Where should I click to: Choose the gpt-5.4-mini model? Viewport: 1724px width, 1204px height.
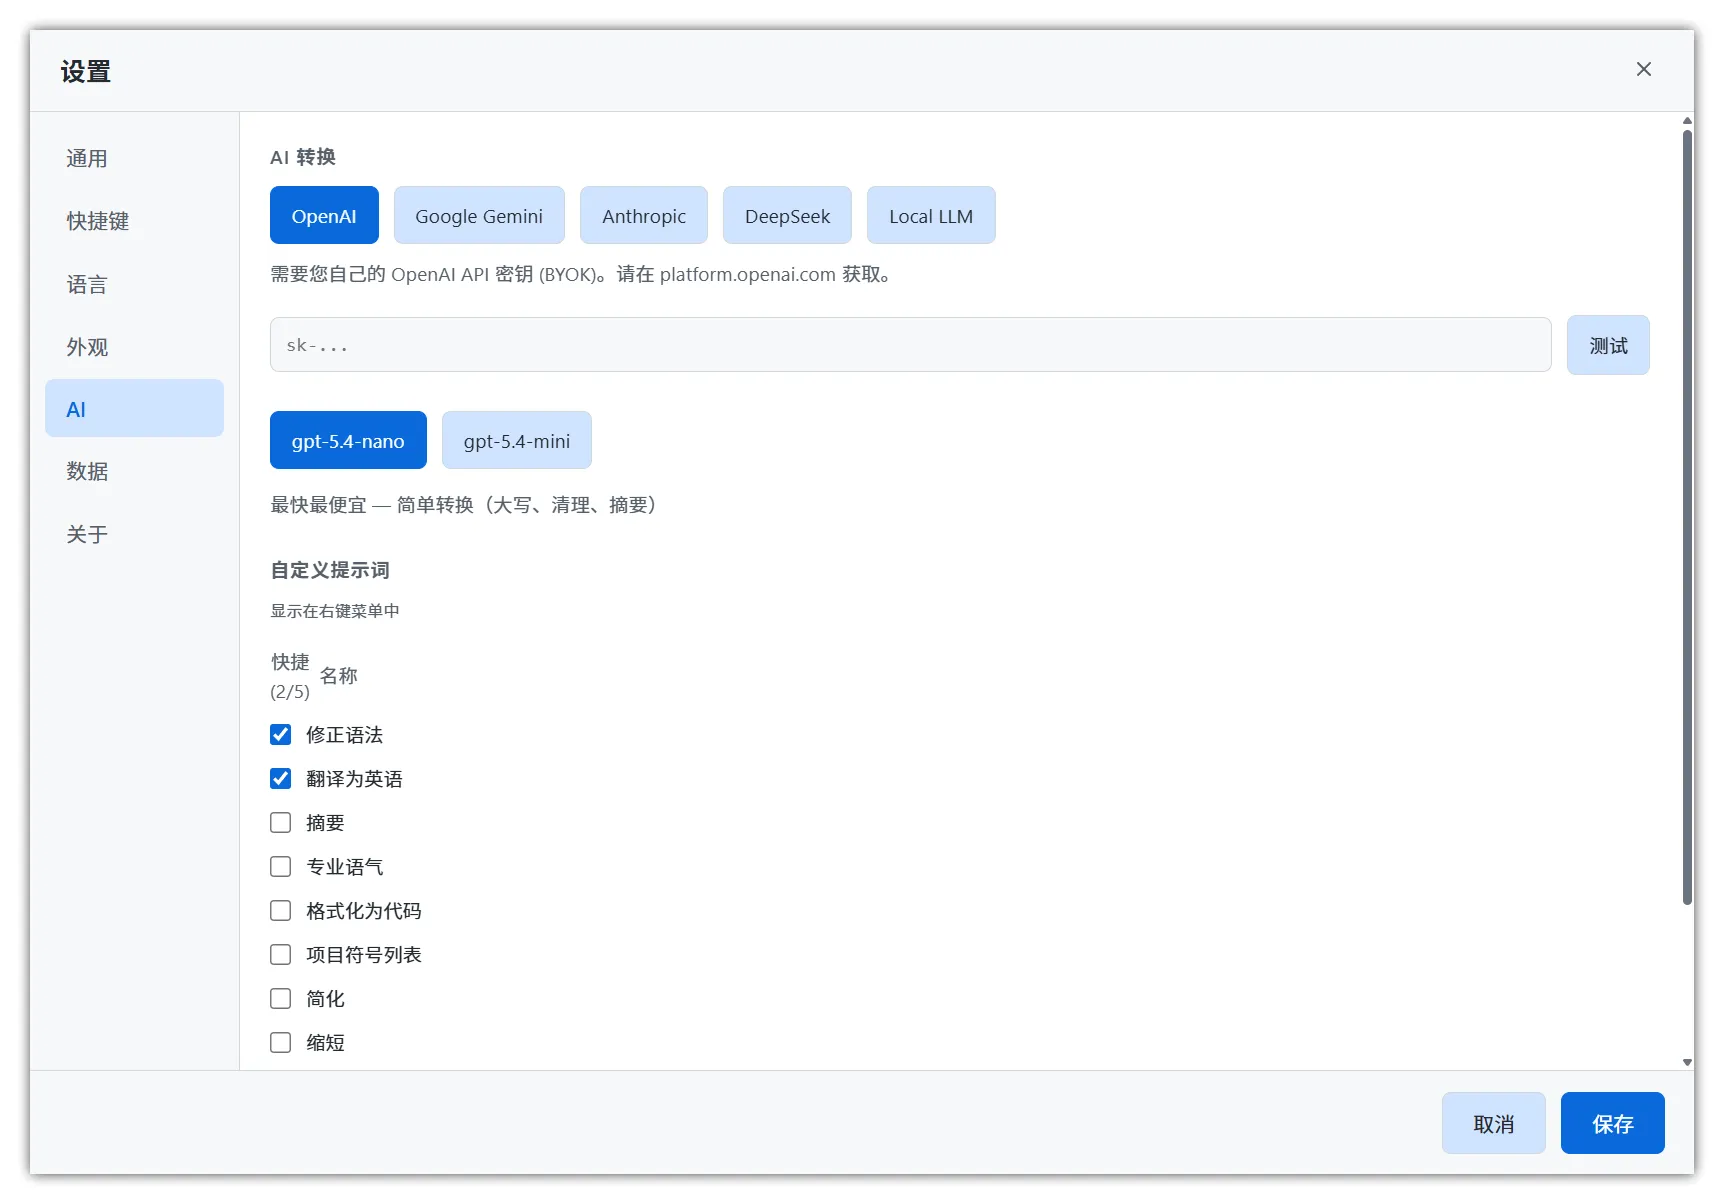click(516, 440)
